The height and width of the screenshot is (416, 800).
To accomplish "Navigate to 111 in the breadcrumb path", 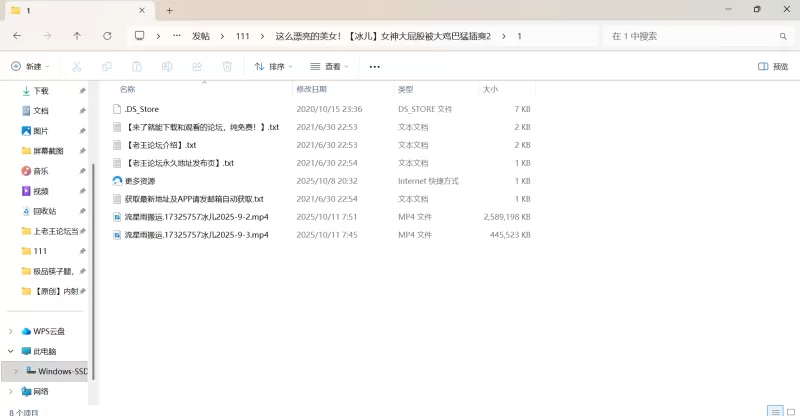I will click(243, 36).
